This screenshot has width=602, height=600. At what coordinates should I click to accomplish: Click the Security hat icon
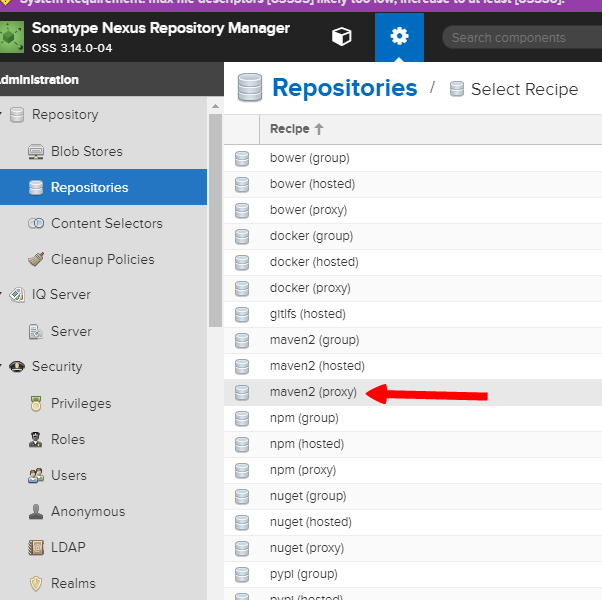click(x=17, y=367)
